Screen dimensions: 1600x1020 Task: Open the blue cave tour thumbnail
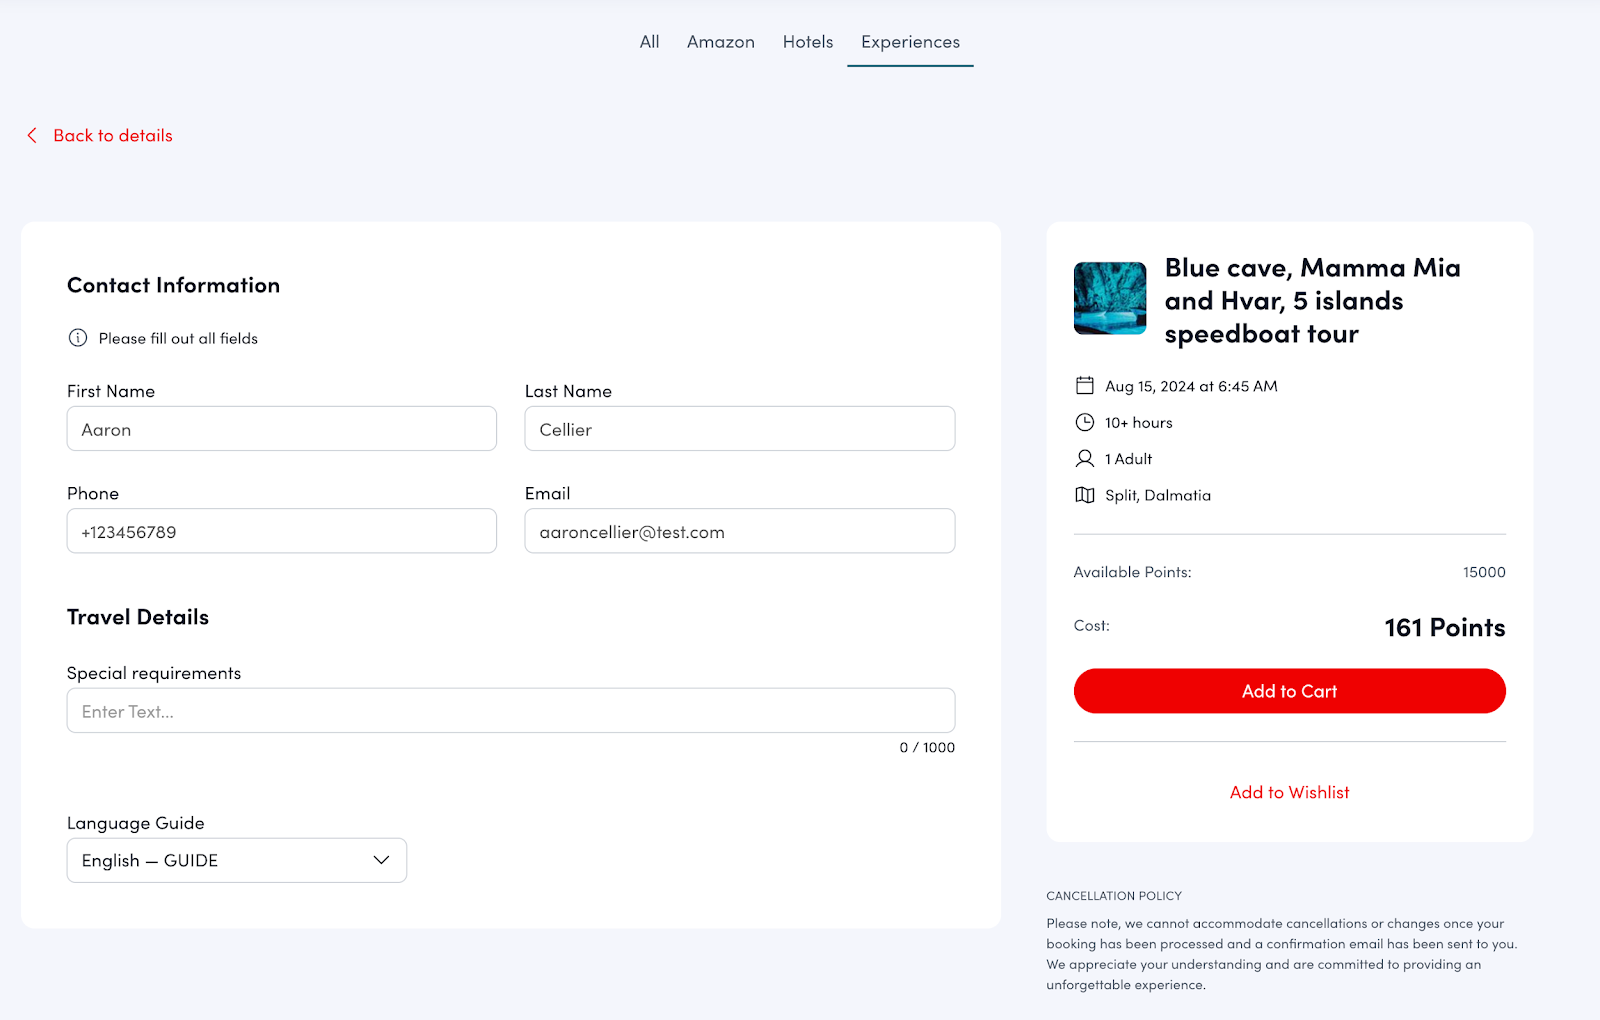pyautogui.click(x=1109, y=298)
